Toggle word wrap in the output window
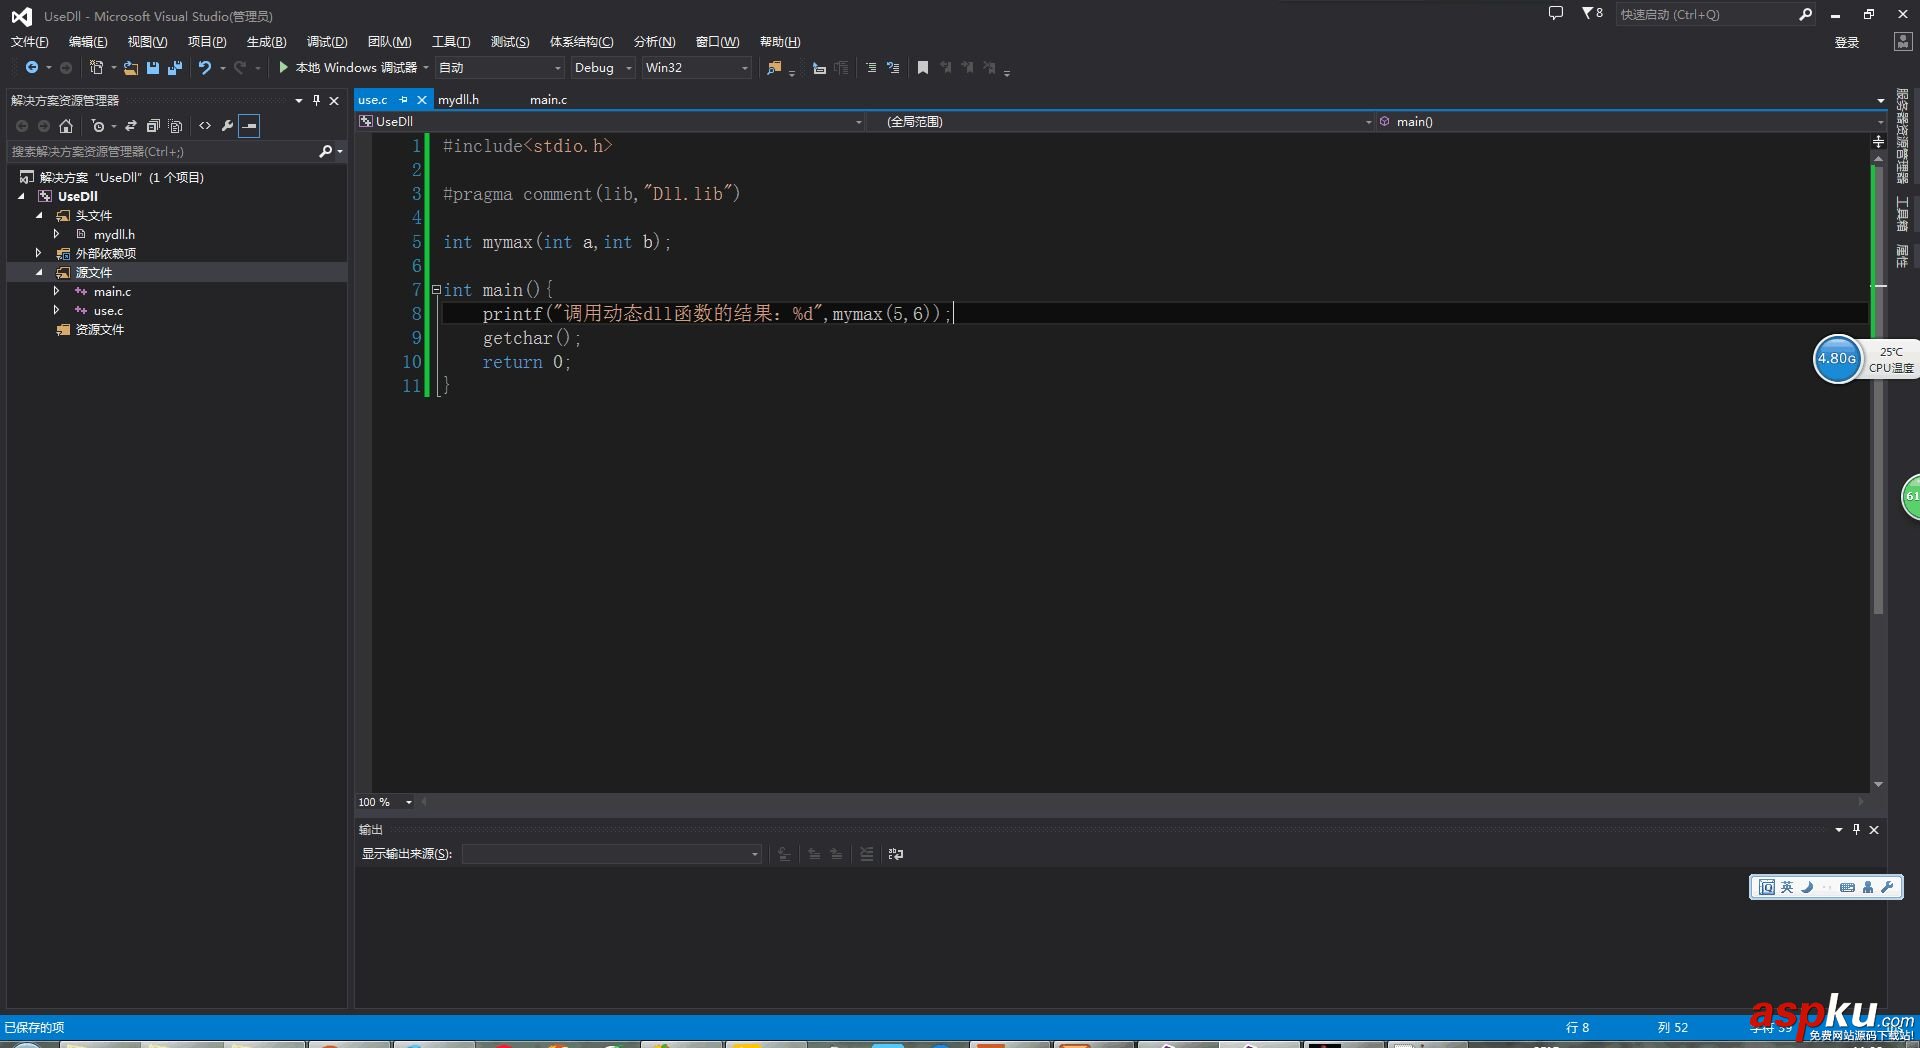 point(895,855)
